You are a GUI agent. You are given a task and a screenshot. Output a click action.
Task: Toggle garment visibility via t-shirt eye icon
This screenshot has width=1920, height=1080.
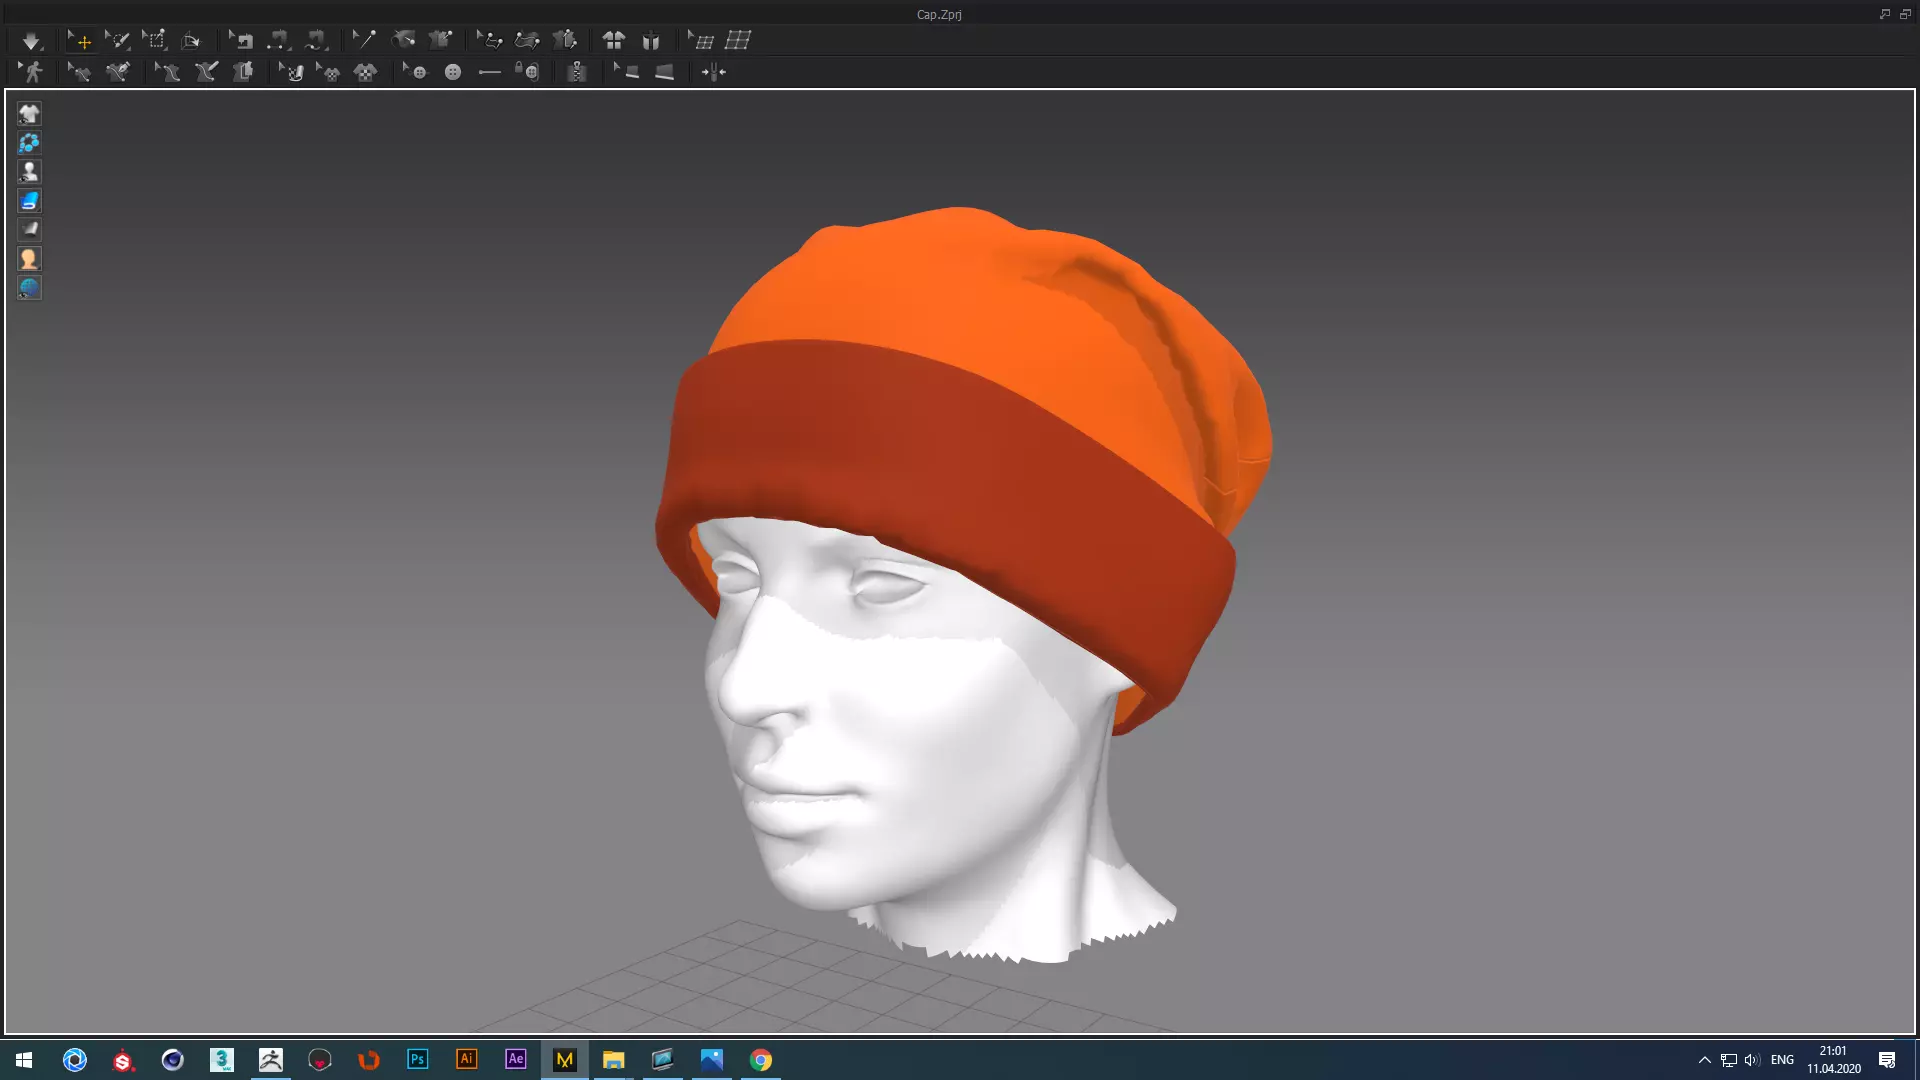[x=29, y=114]
